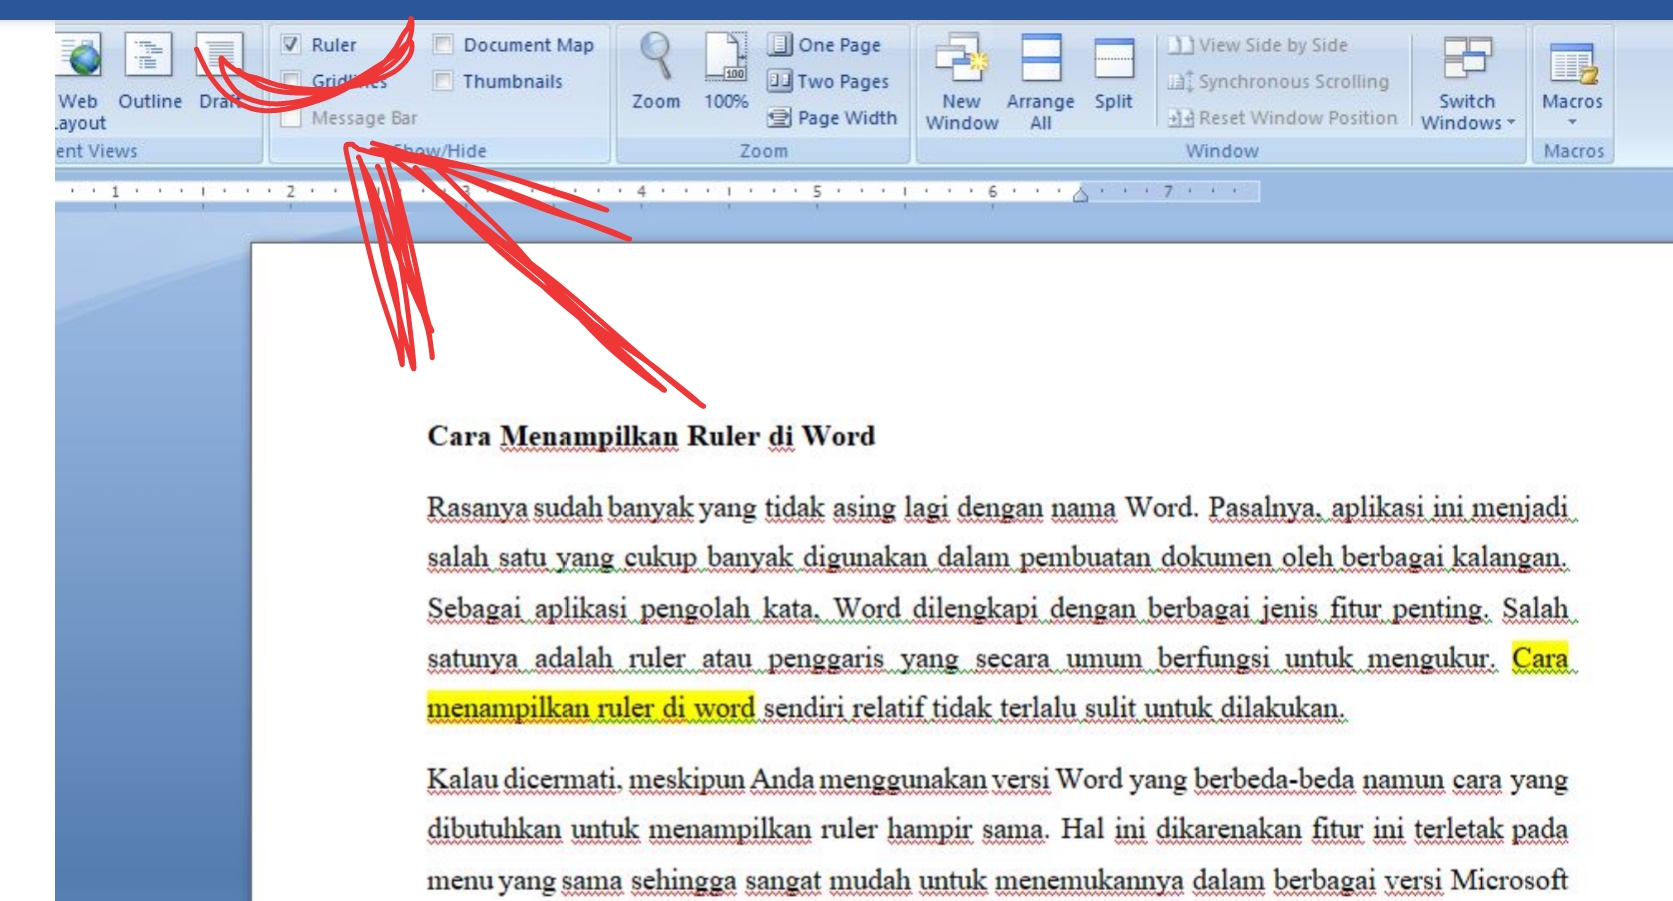The image size is (1673, 901).
Task: Switch to Draft view
Action: [219, 72]
